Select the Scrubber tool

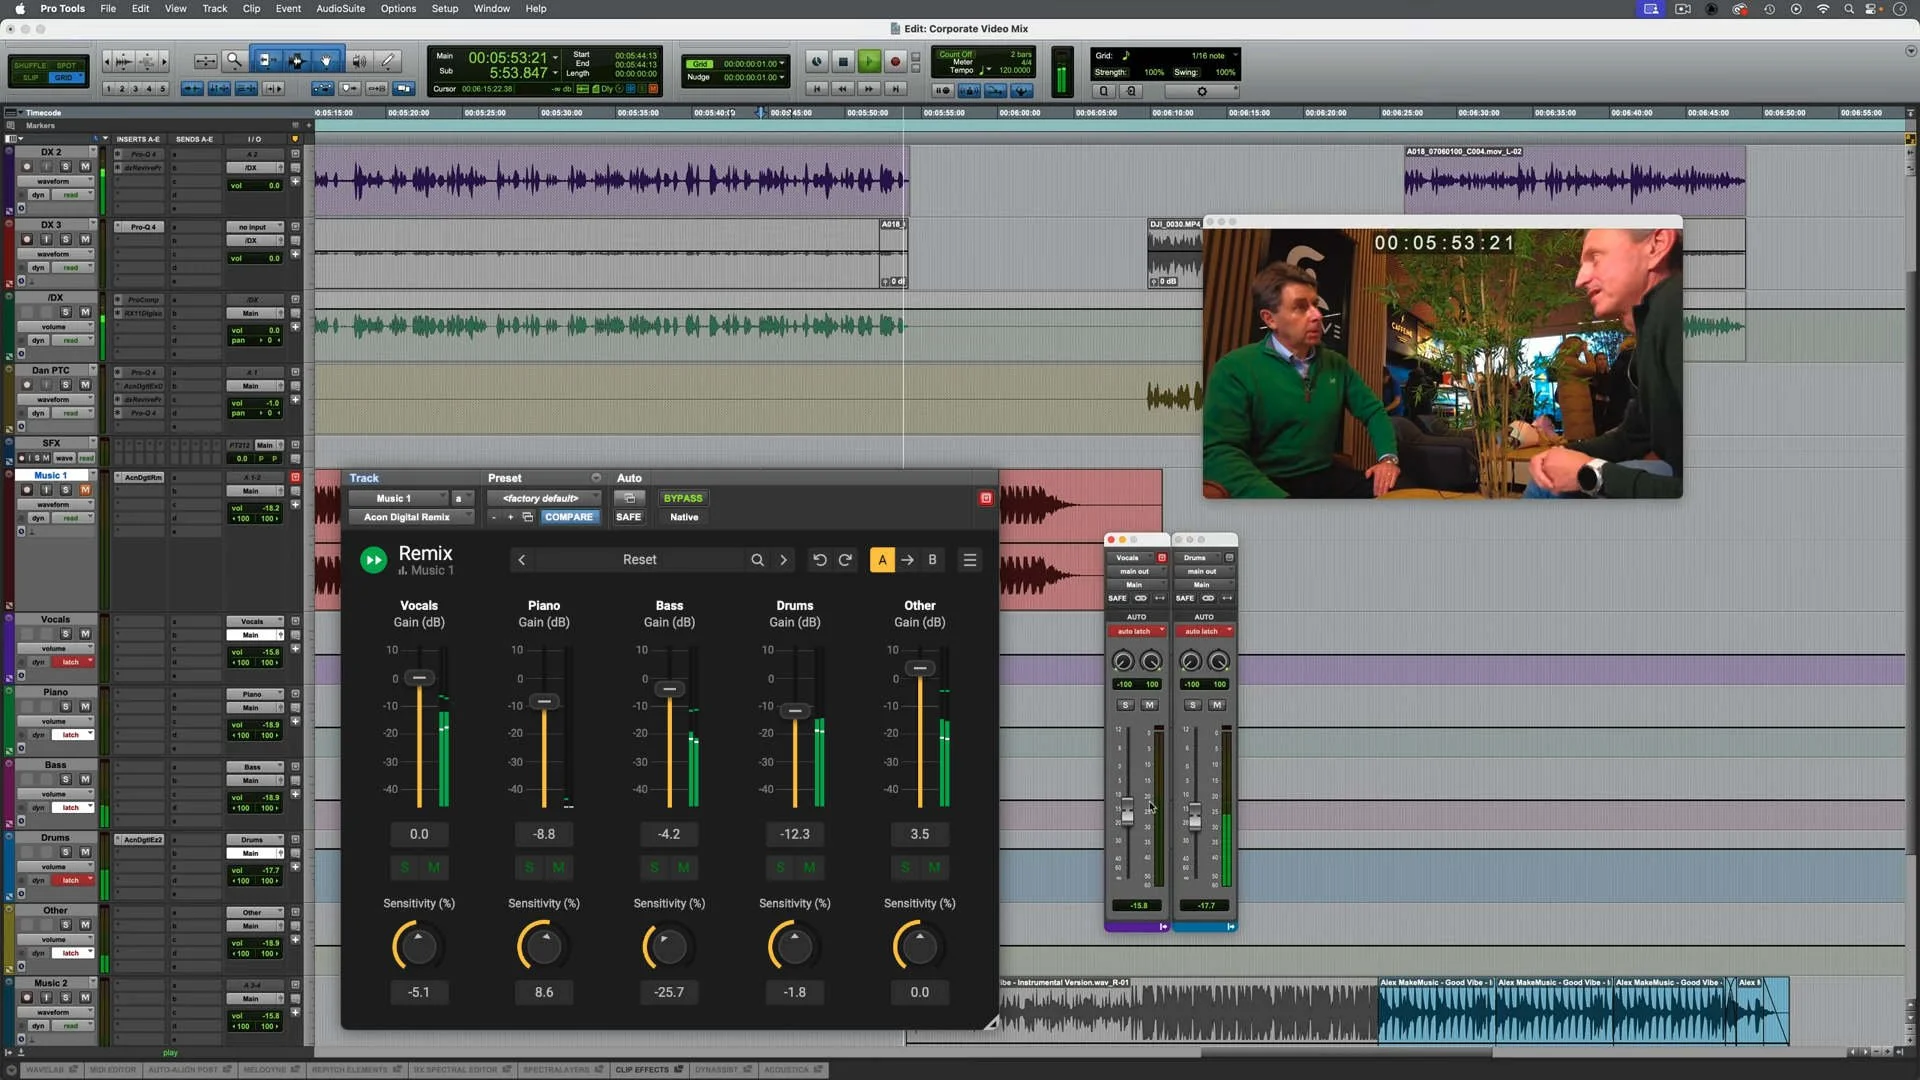click(x=360, y=61)
